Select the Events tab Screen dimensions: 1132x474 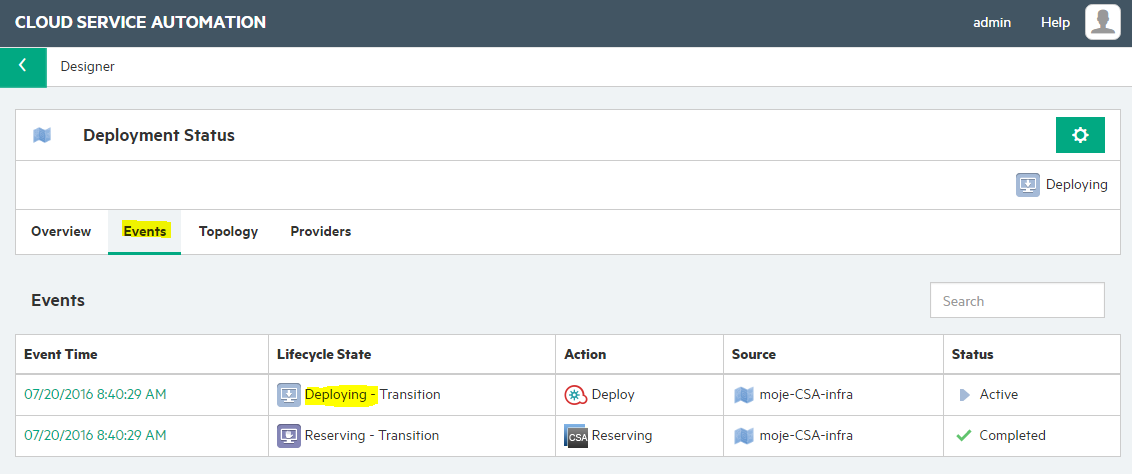pyautogui.click(x=144, y=232)
